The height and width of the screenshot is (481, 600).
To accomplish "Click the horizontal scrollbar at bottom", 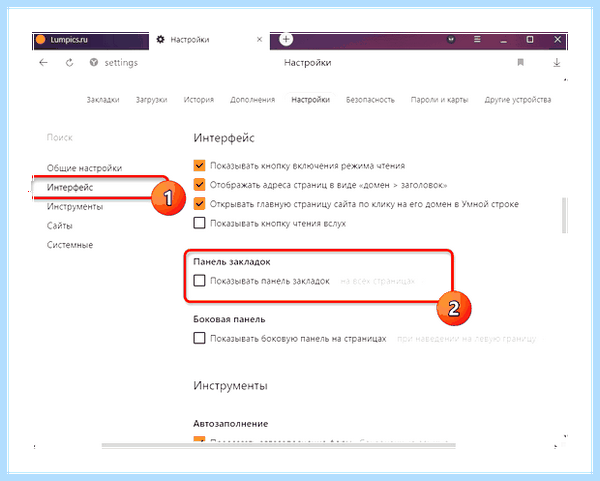I will coord(279,445).
